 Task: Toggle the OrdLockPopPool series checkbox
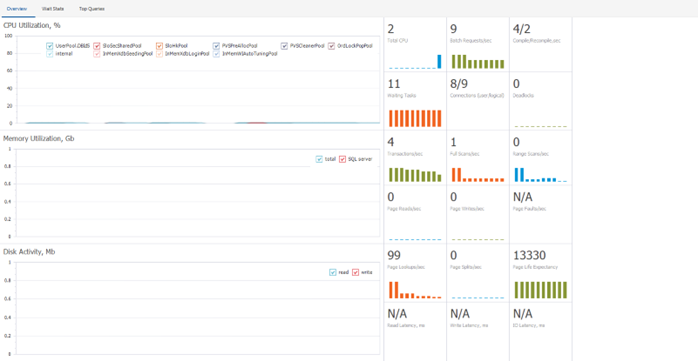pos(331,46)
